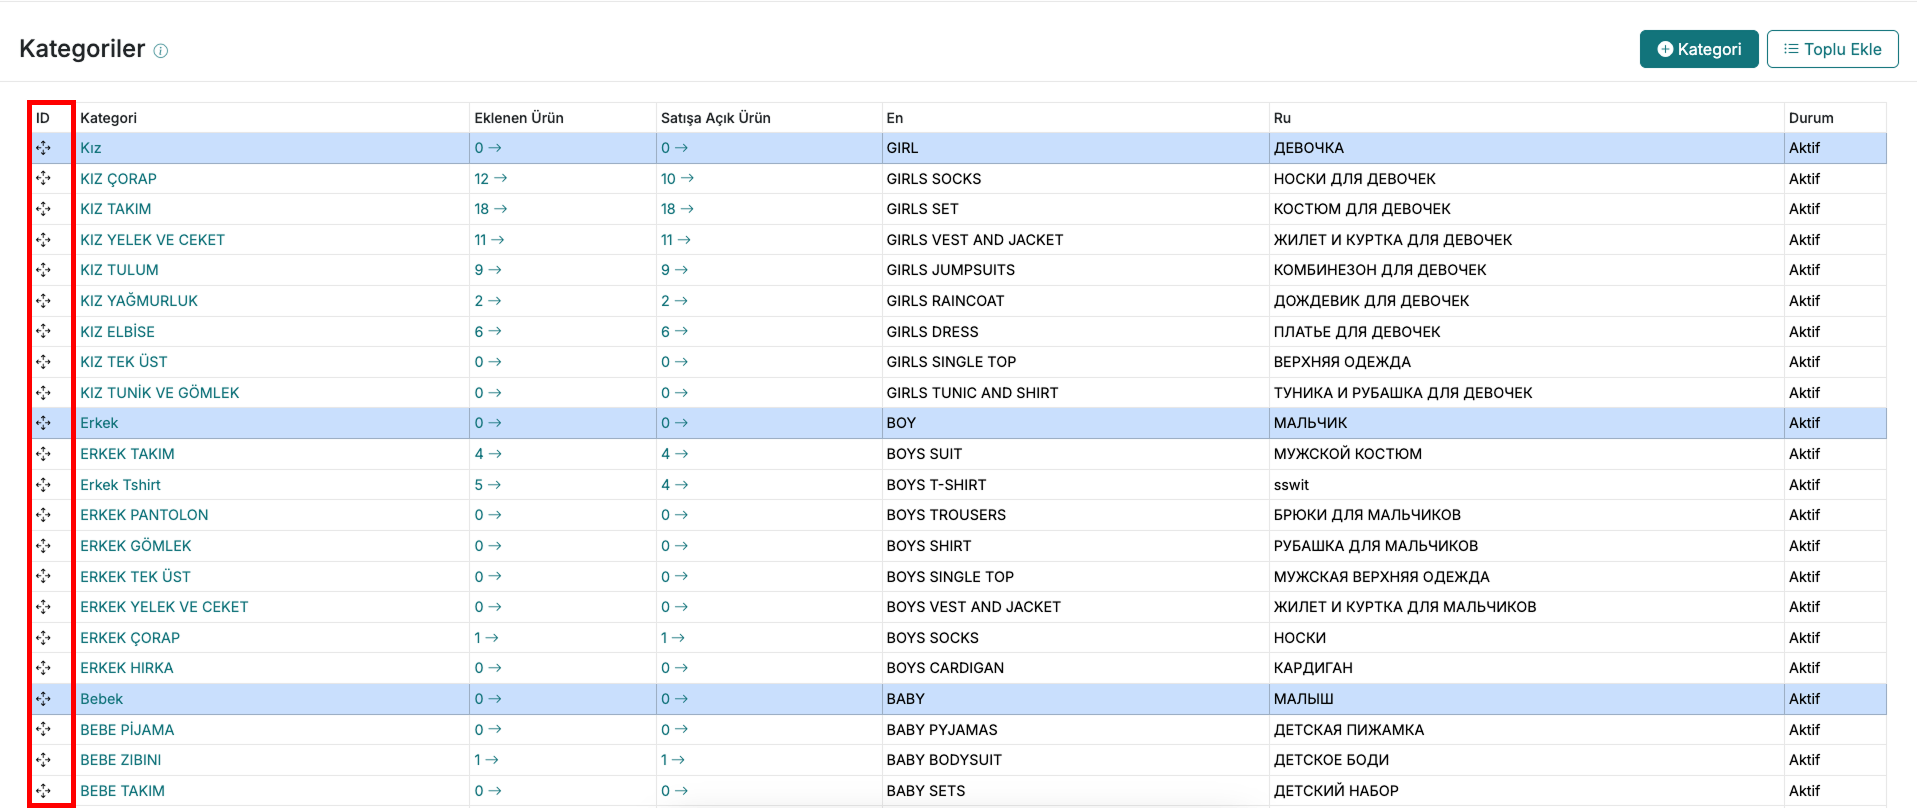Viewport: 1917px width, 808px height.
Task: Click the drag handle for KIZ TEK ÜST
Action: click(x=44, y=362)
